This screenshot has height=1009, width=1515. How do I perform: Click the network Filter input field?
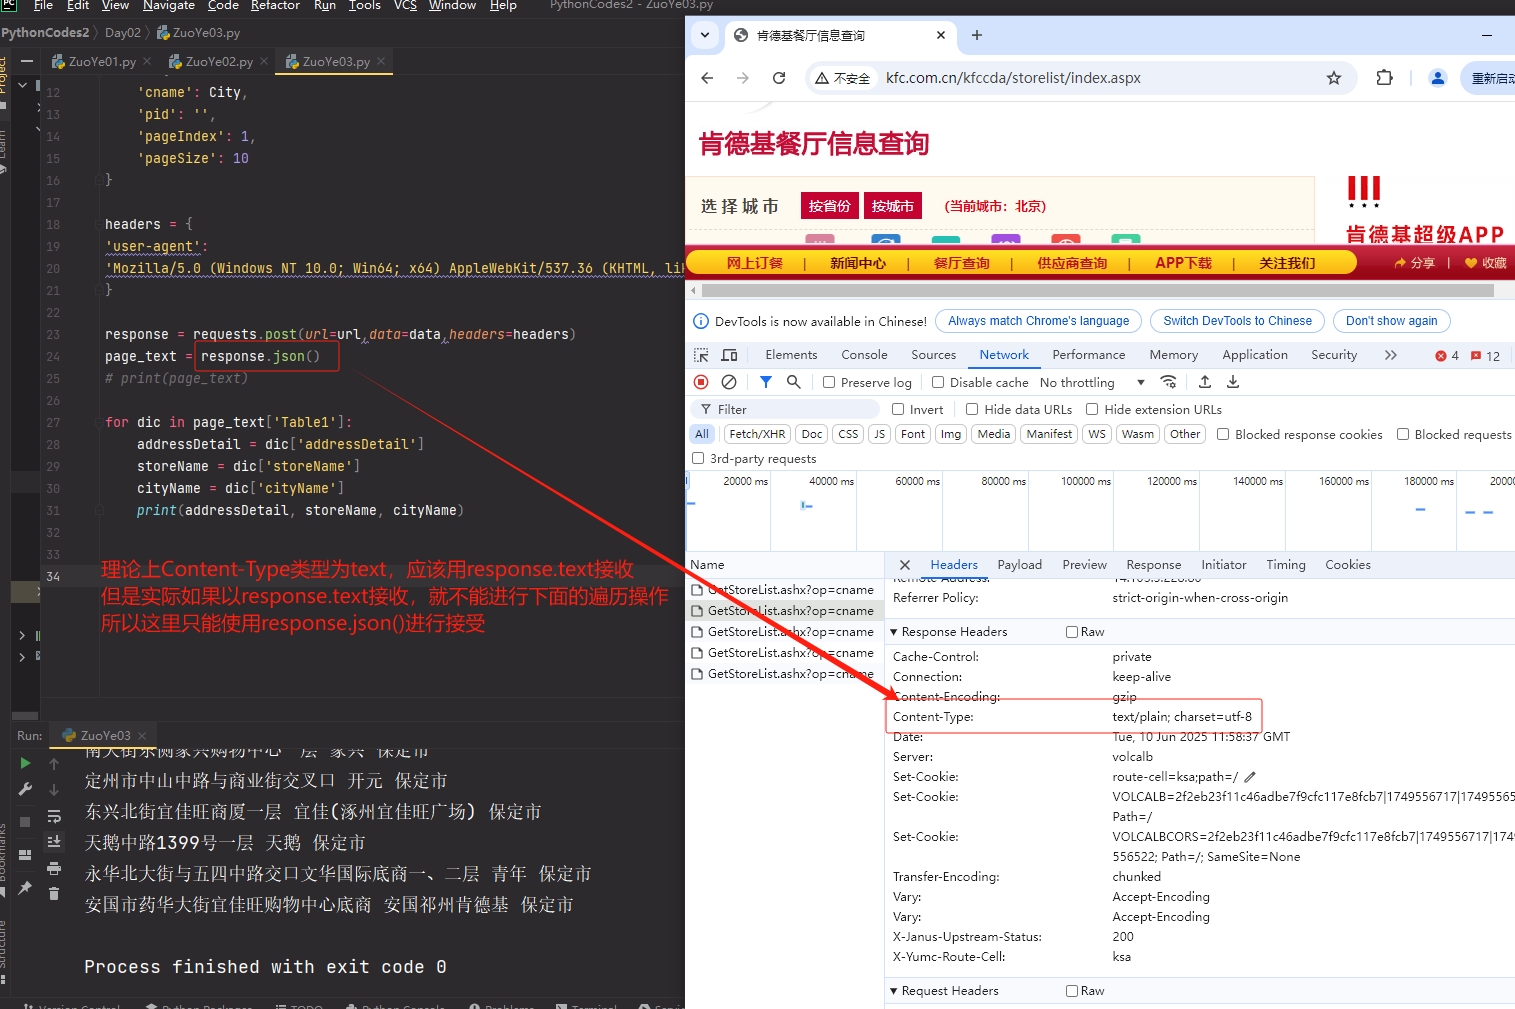[x=785, y=409]
